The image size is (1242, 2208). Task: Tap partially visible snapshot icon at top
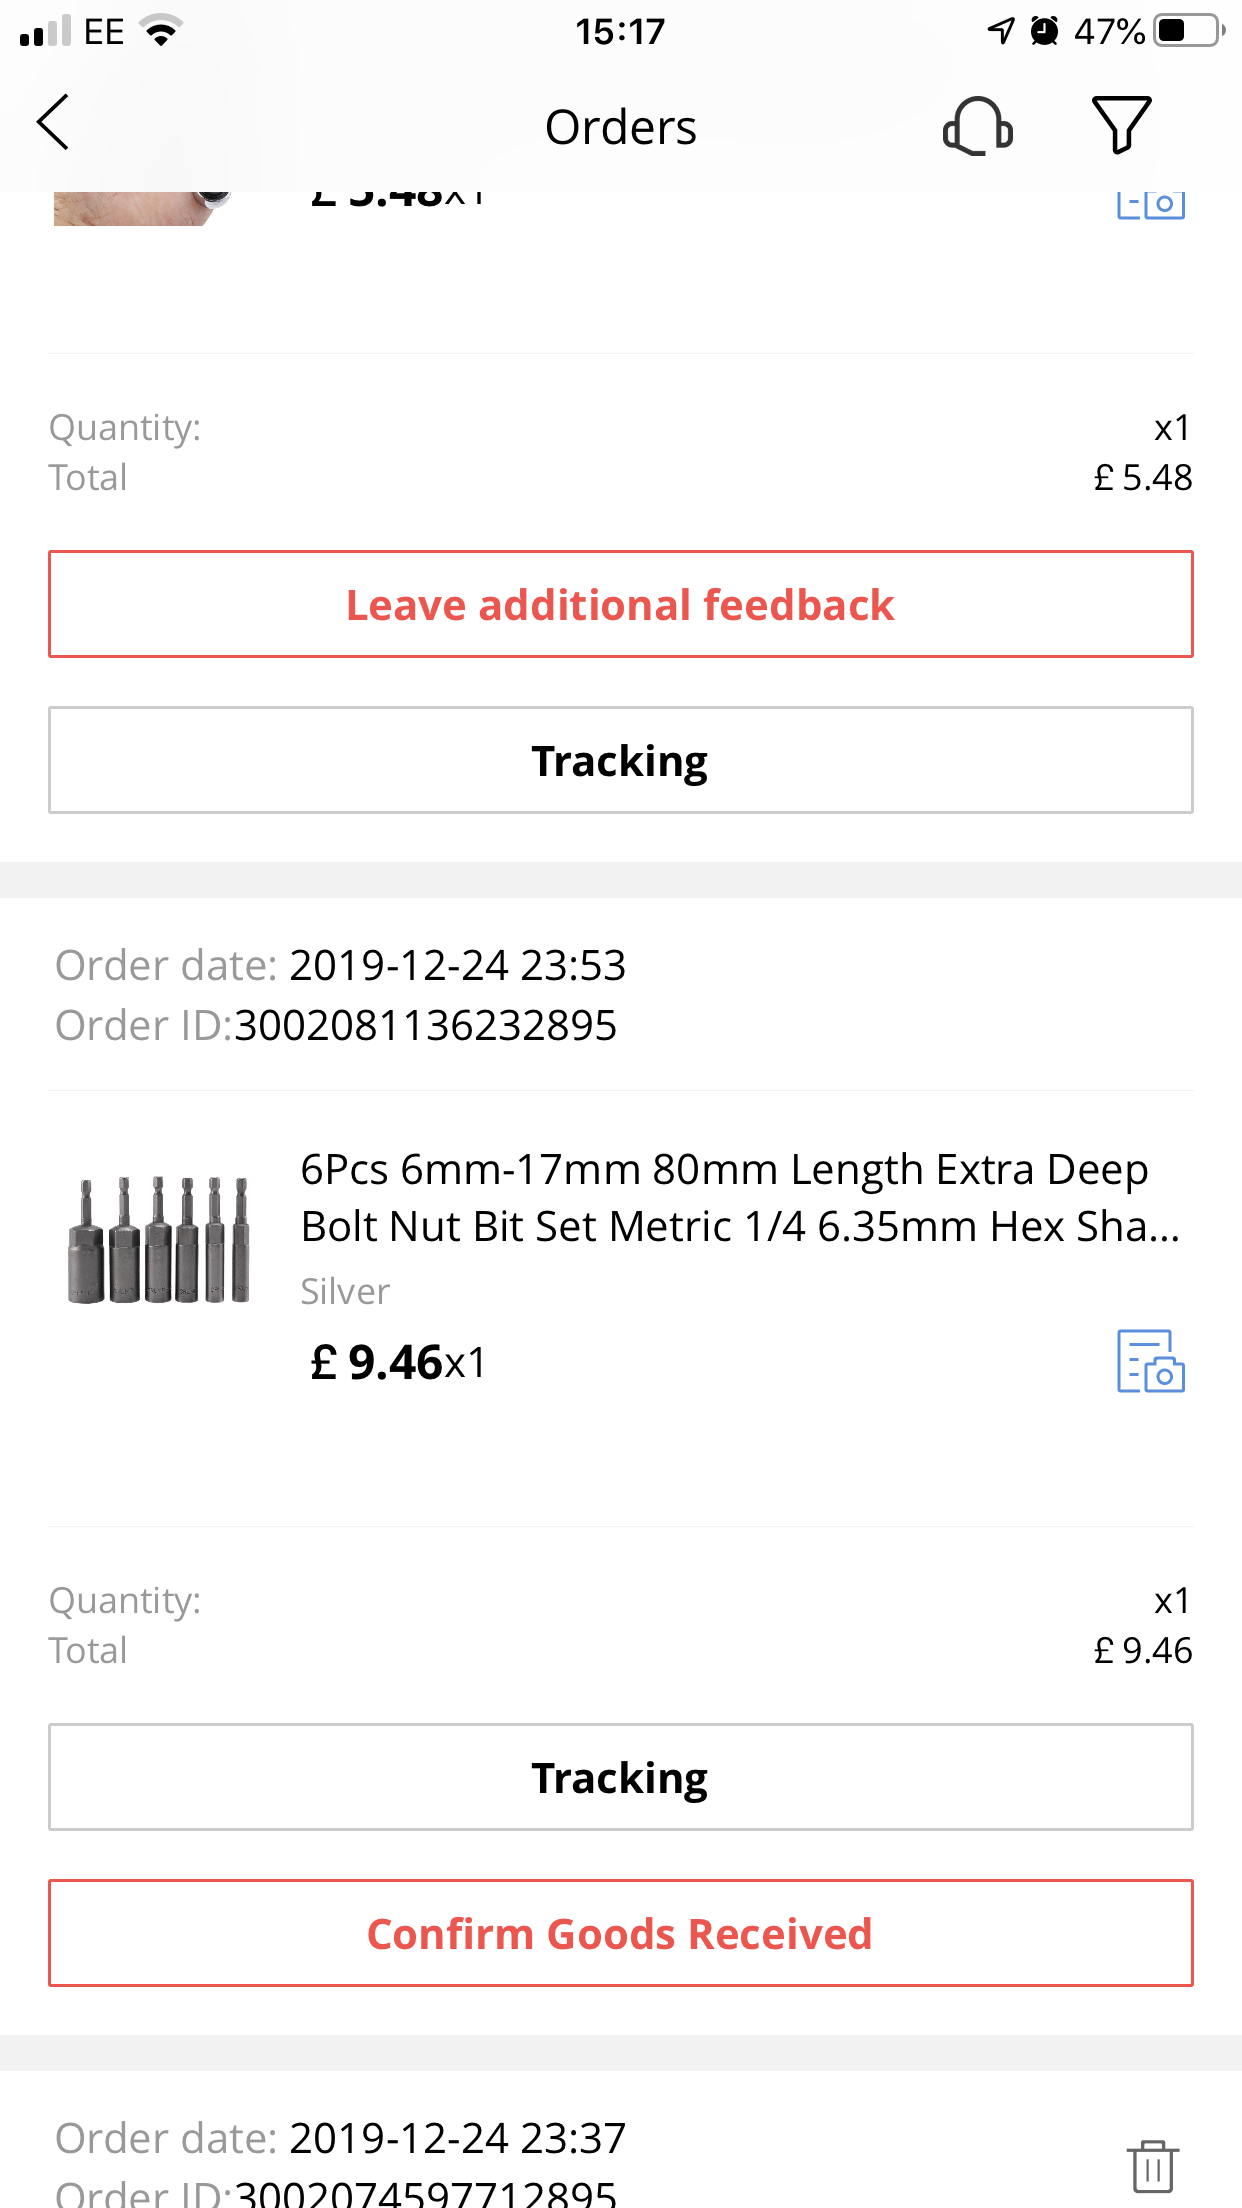click(x=1150, y=205)
